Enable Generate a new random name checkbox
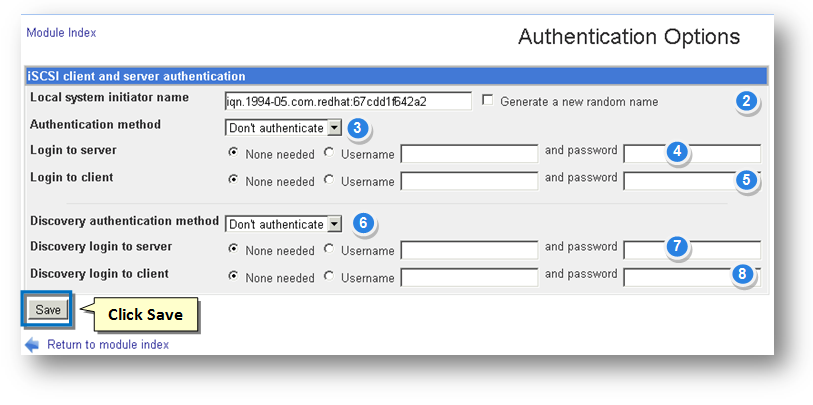Viewport: 813px width, 405px height. coord(487,100)
